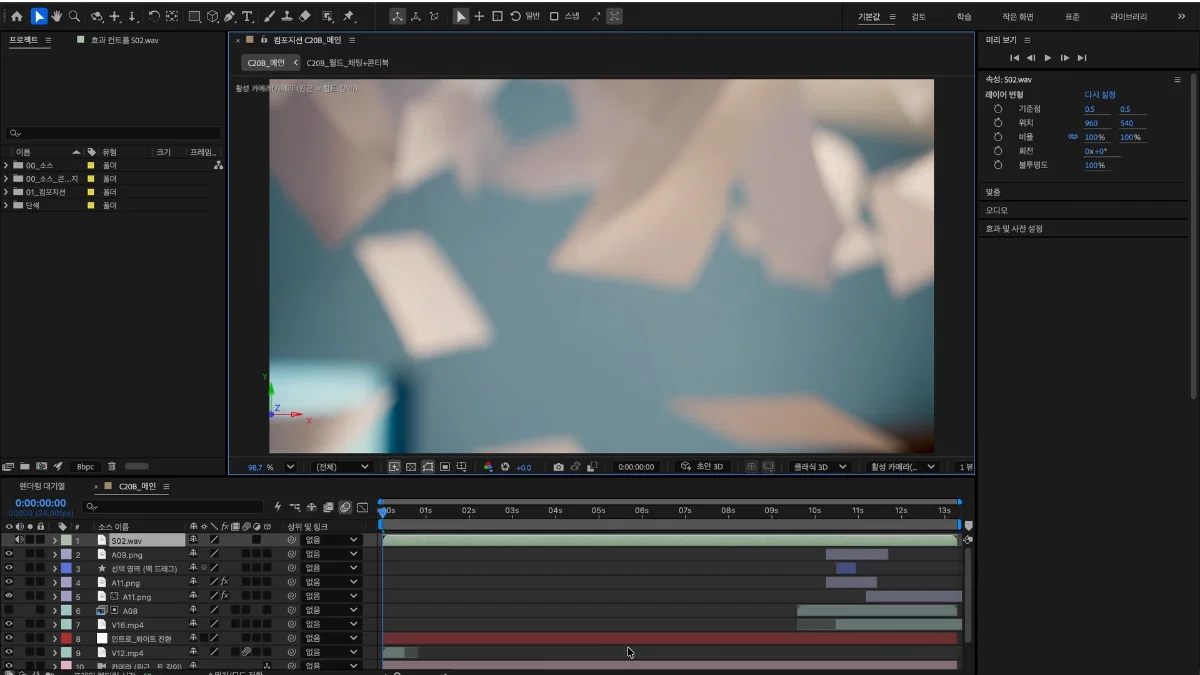This screenshot has width=1200, height=675.
Task: Click the Play button in preview panel
Action: coord(1048,58)
